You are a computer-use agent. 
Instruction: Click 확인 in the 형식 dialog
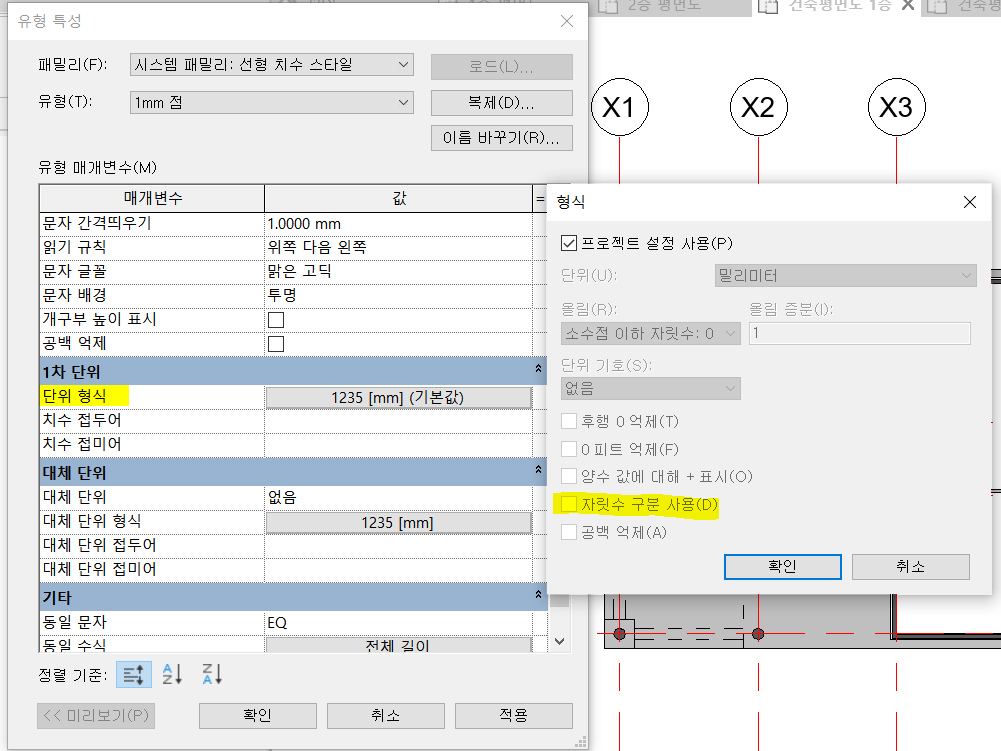782,566
